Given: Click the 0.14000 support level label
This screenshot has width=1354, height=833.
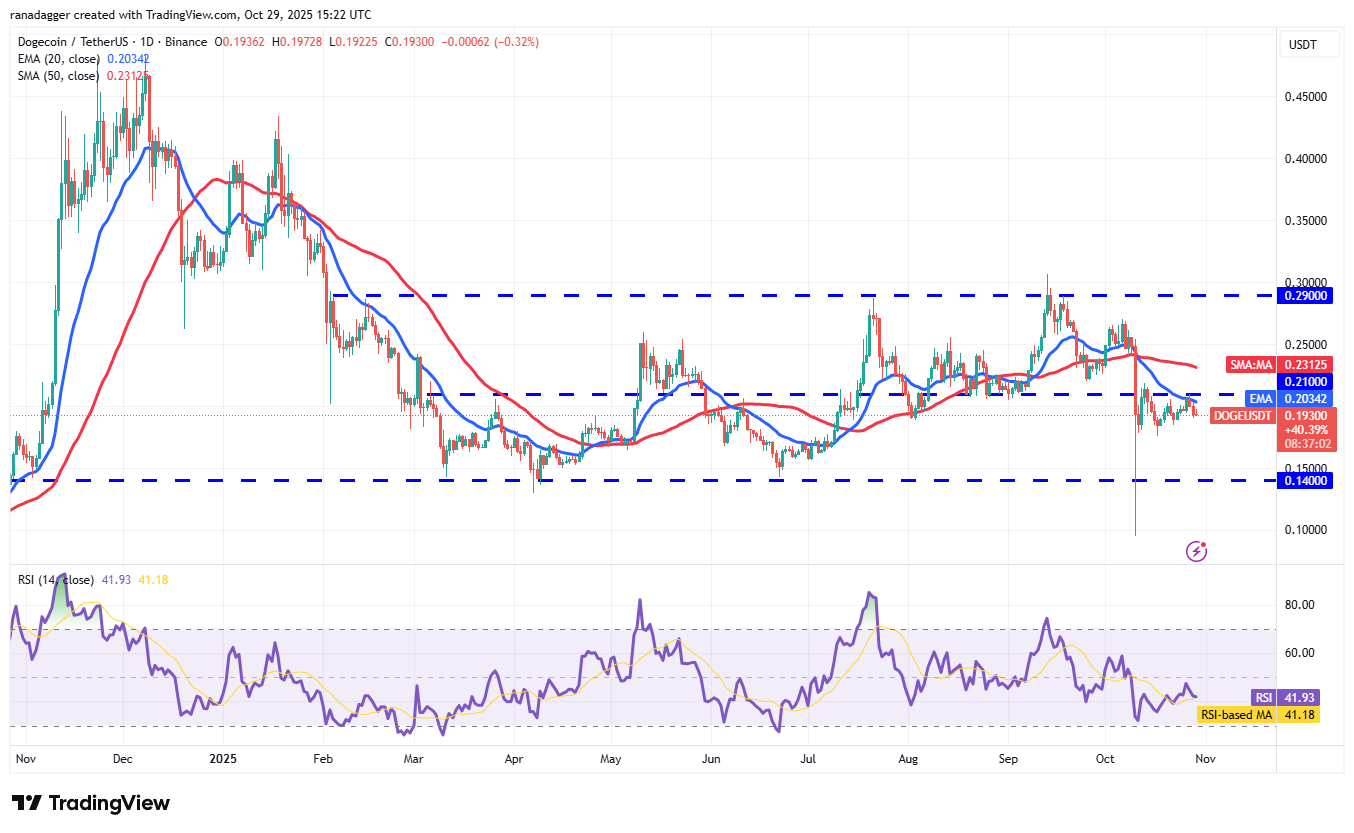Looking at the screenshot, I should pos(1306,481).
